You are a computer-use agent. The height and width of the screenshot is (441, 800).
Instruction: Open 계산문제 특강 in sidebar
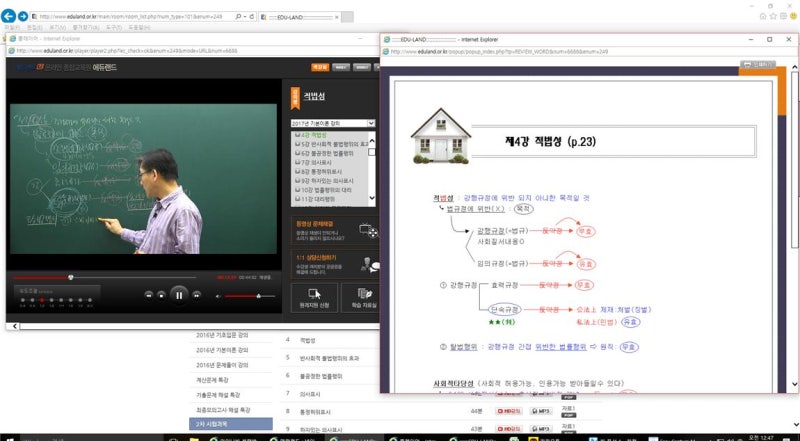(x=212, y=380)
